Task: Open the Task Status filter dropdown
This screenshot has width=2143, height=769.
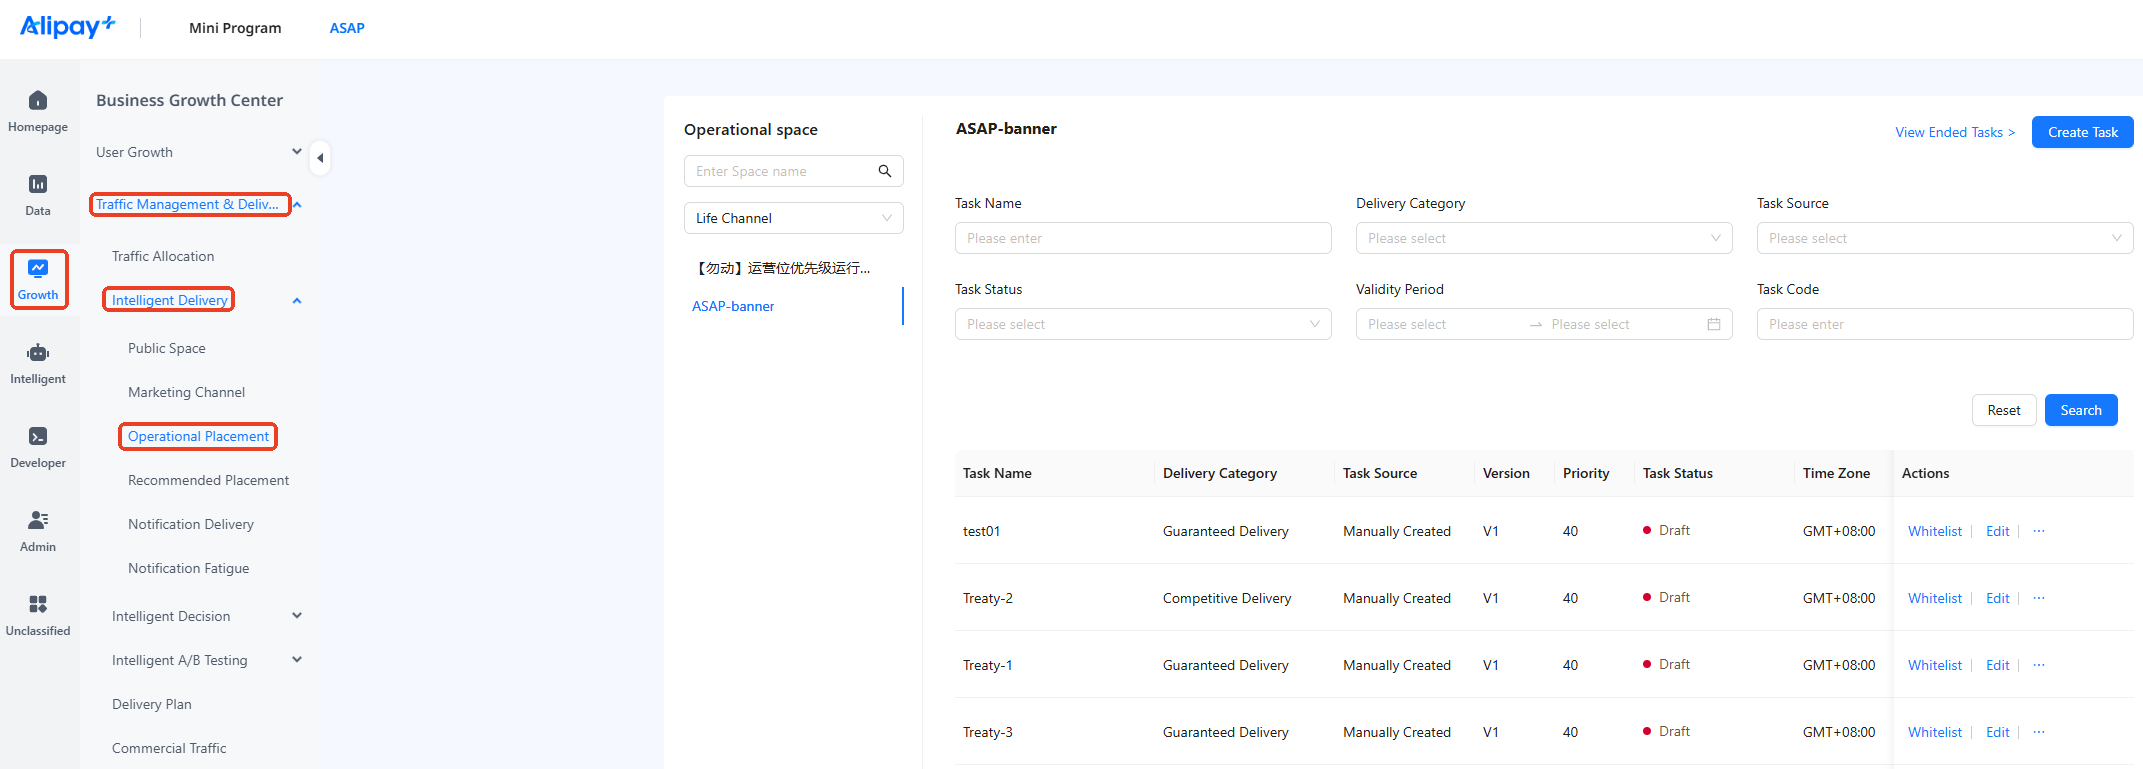Action: click(1143, 324)
